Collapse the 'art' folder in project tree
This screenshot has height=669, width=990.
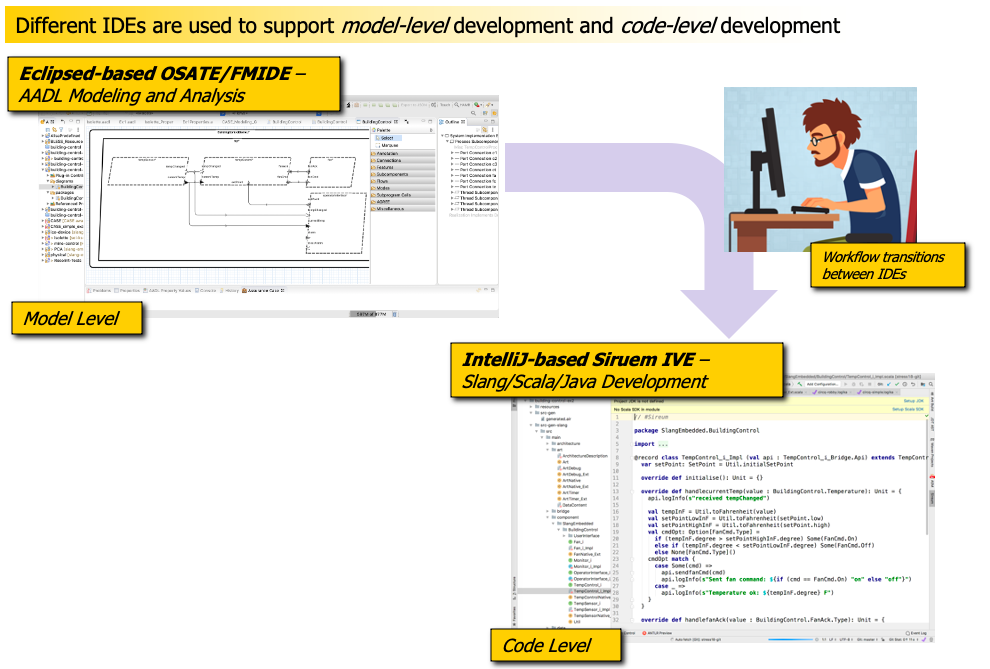coord(548,448)
